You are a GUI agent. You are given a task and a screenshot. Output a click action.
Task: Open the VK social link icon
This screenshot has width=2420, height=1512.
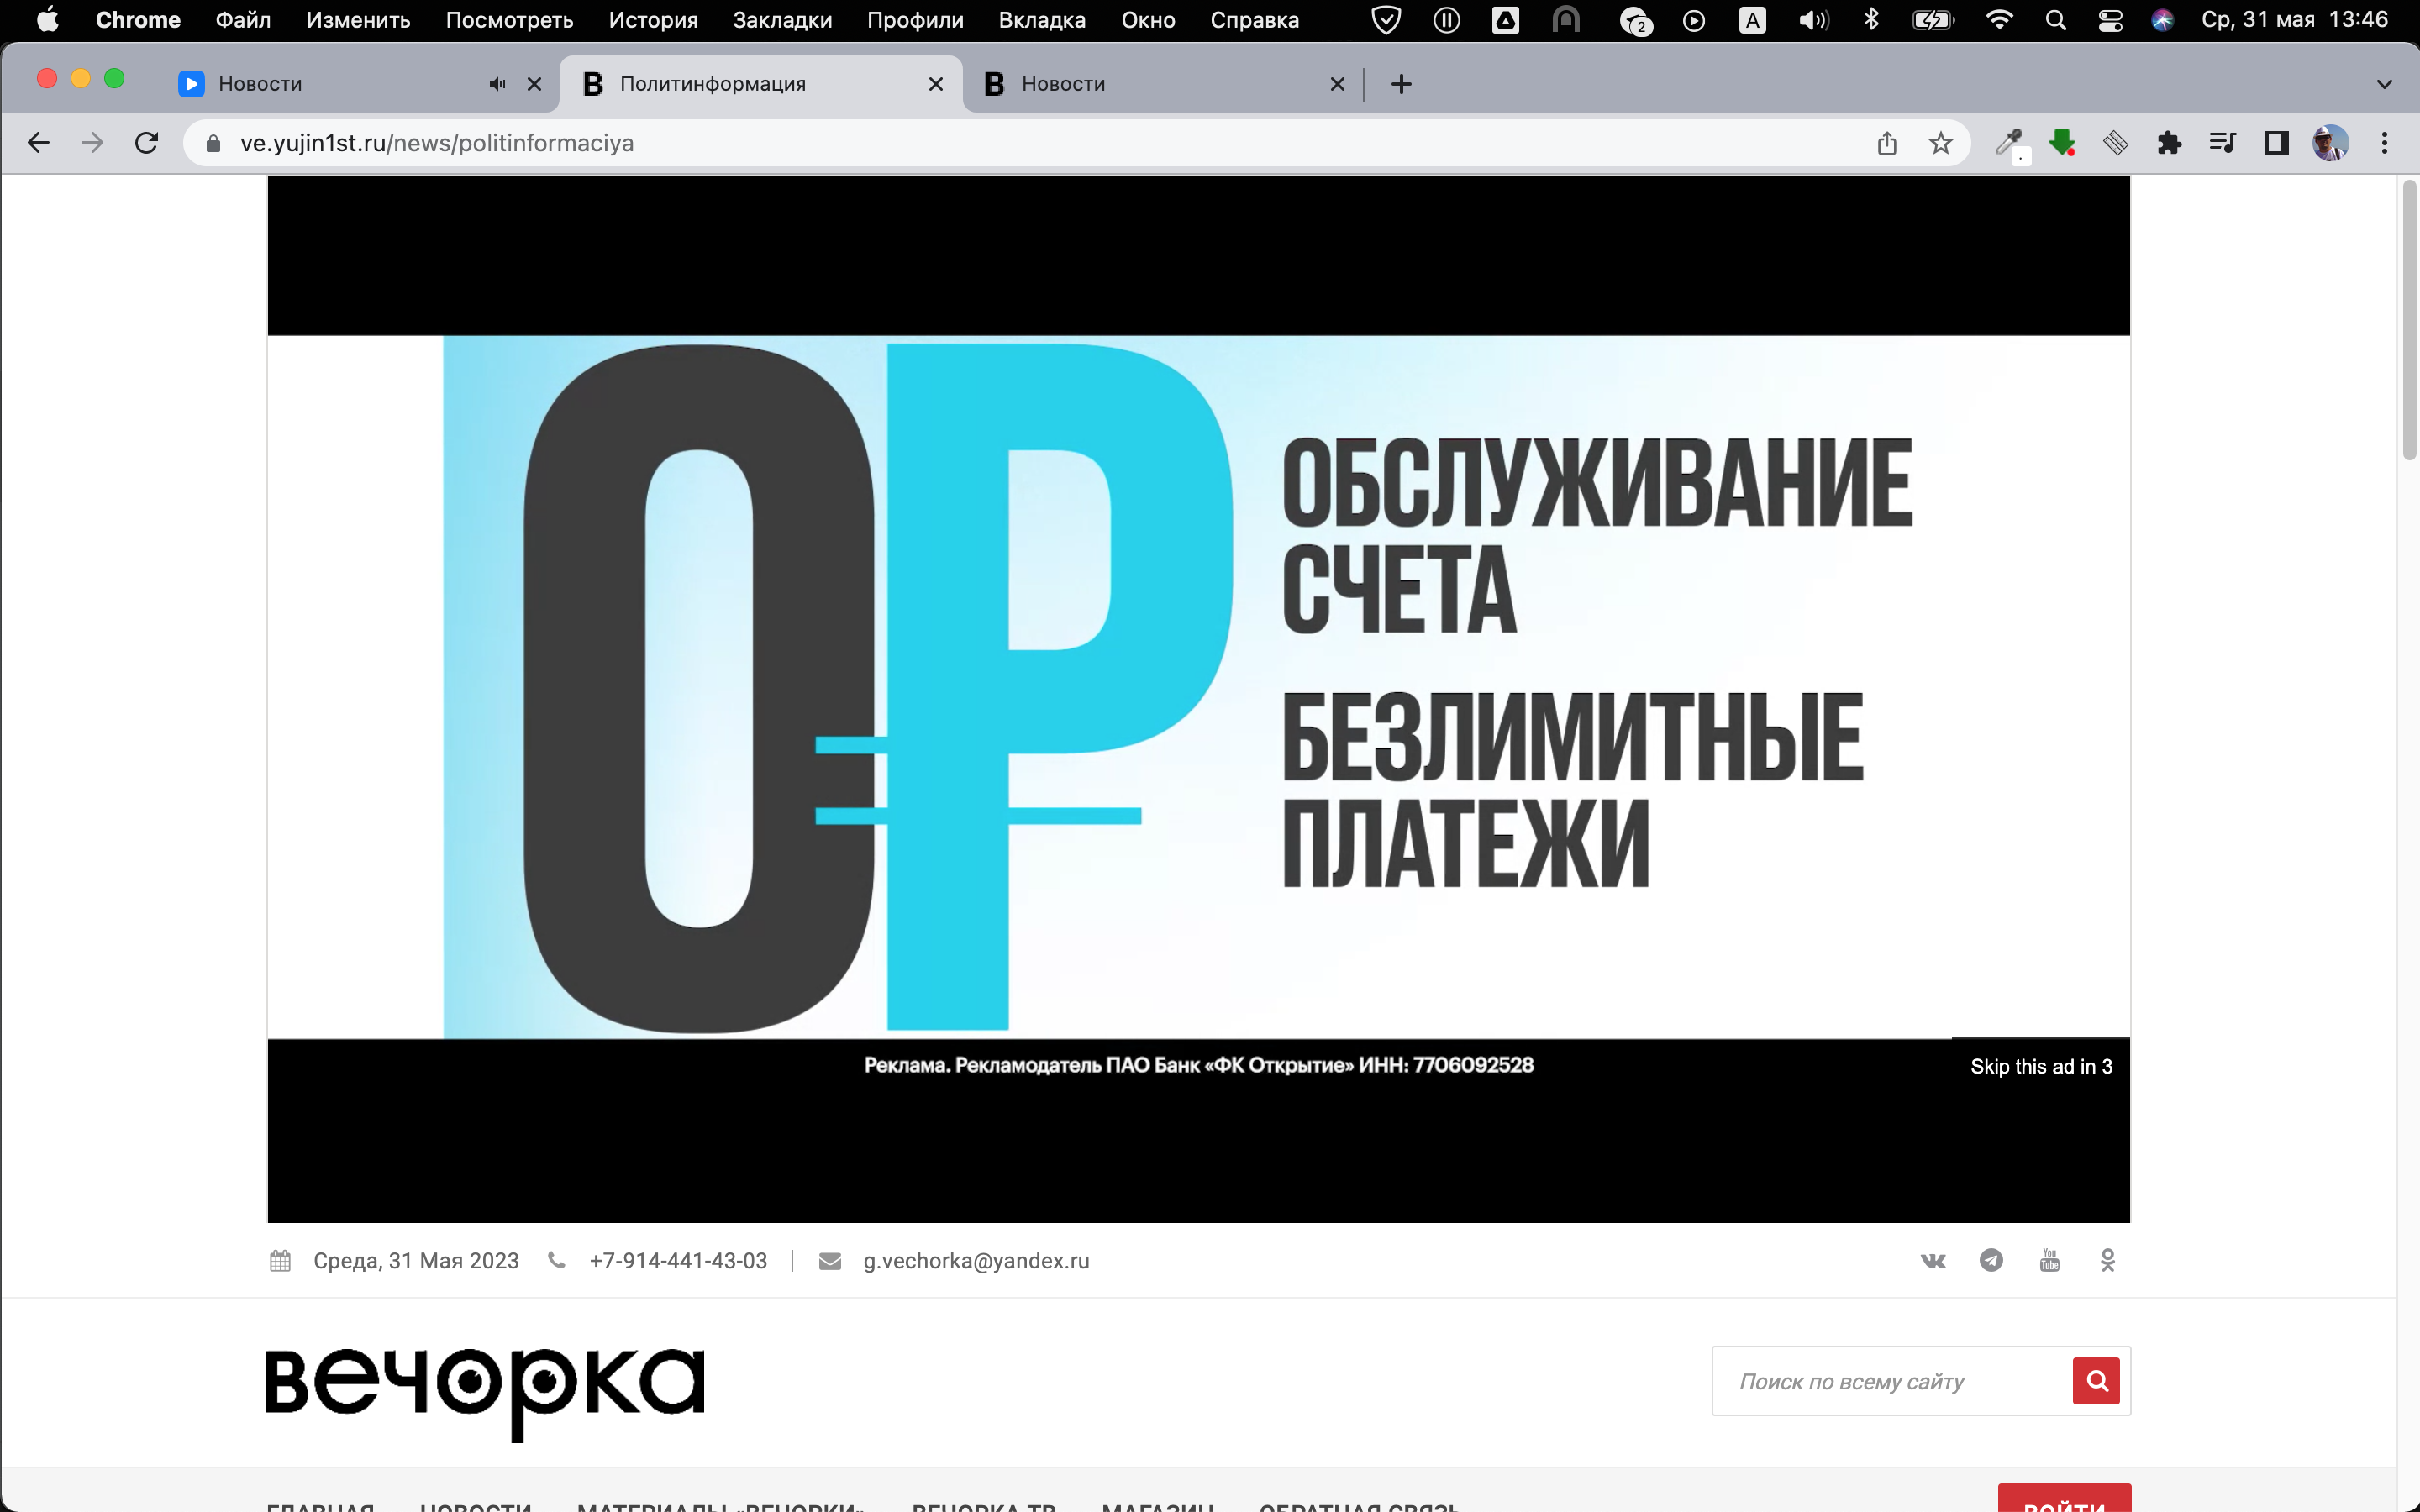pos(1933,1260)
